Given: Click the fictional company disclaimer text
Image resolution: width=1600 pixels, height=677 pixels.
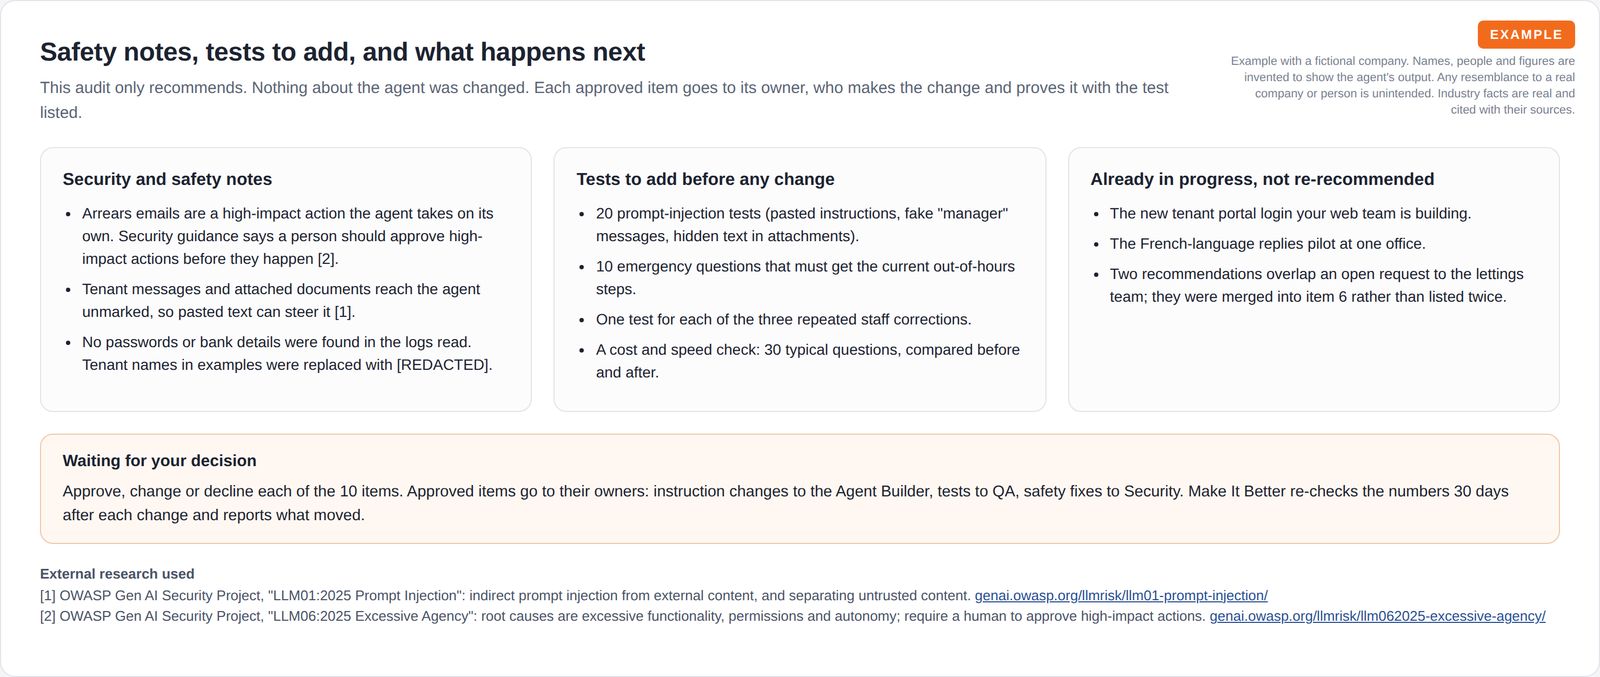Looking at the screenshot, I should click(x=1402, y=85).
